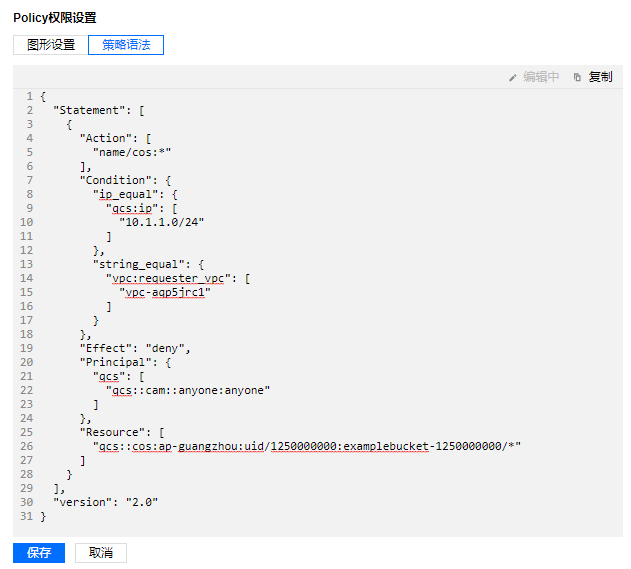Click the 复制 copy button

click(x=600, y=76)
